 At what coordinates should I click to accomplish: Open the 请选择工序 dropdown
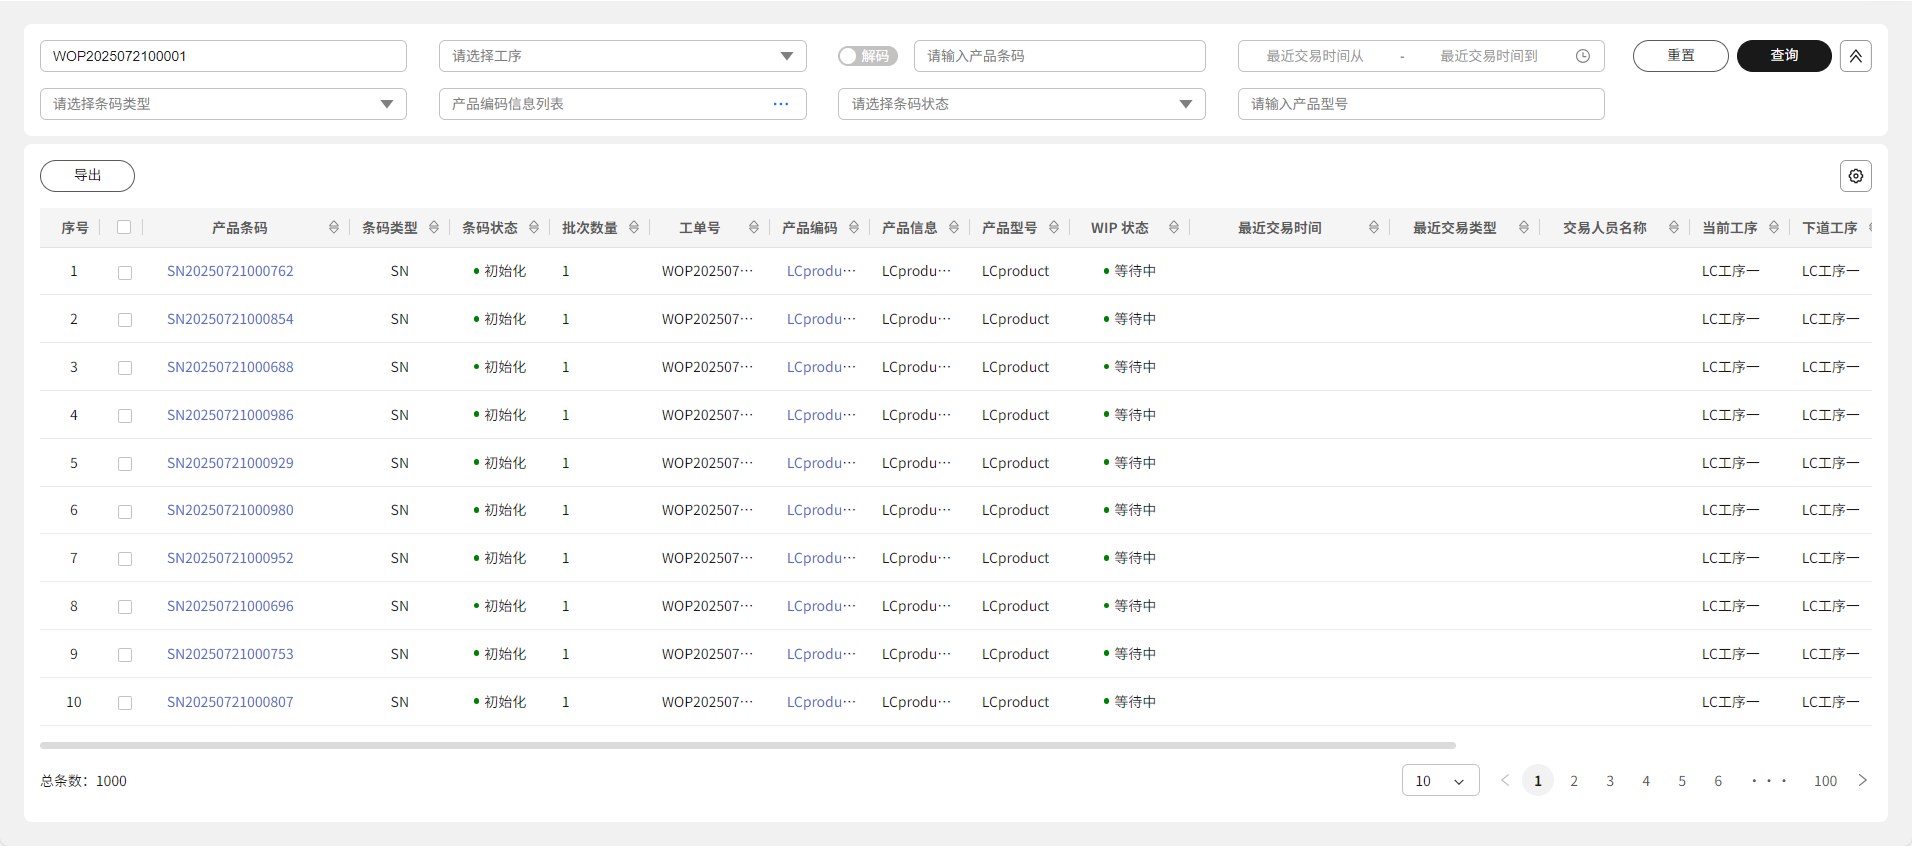click(x=622, y=56)
